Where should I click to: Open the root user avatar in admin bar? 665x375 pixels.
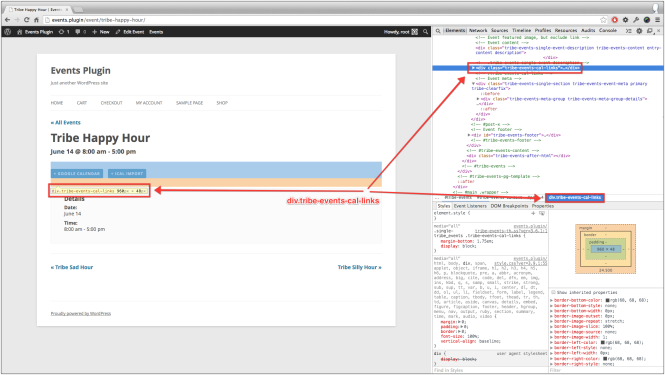click(x=414, y=32)
